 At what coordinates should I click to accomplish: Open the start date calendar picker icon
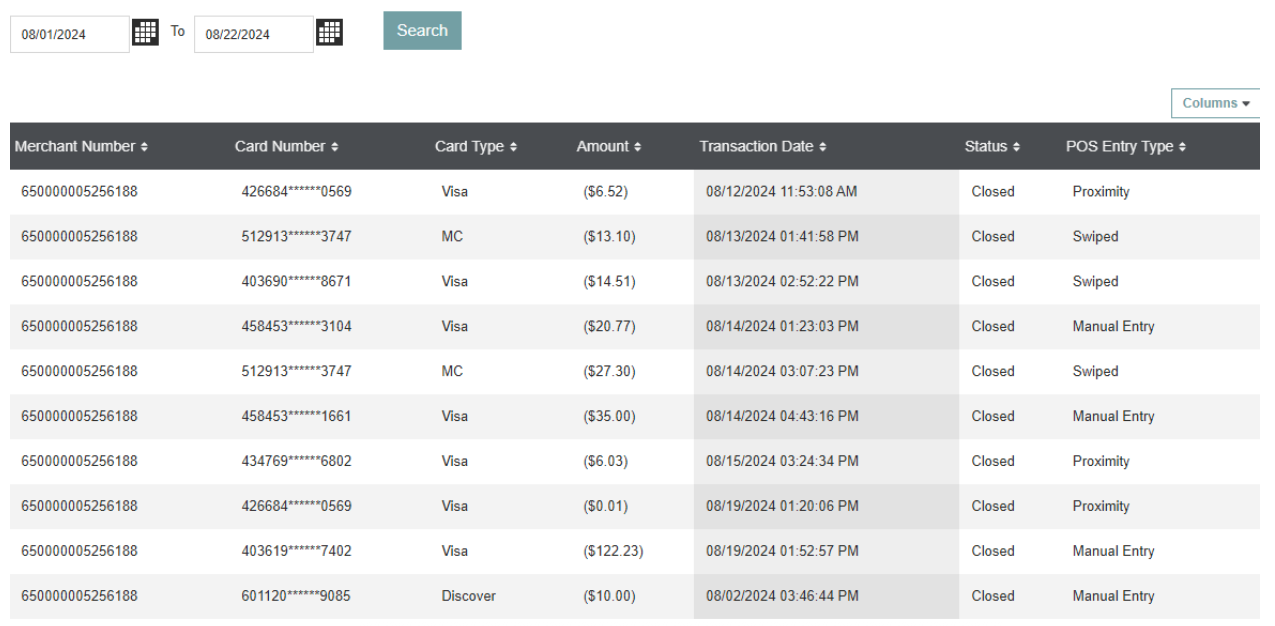[x=146, y=32]
